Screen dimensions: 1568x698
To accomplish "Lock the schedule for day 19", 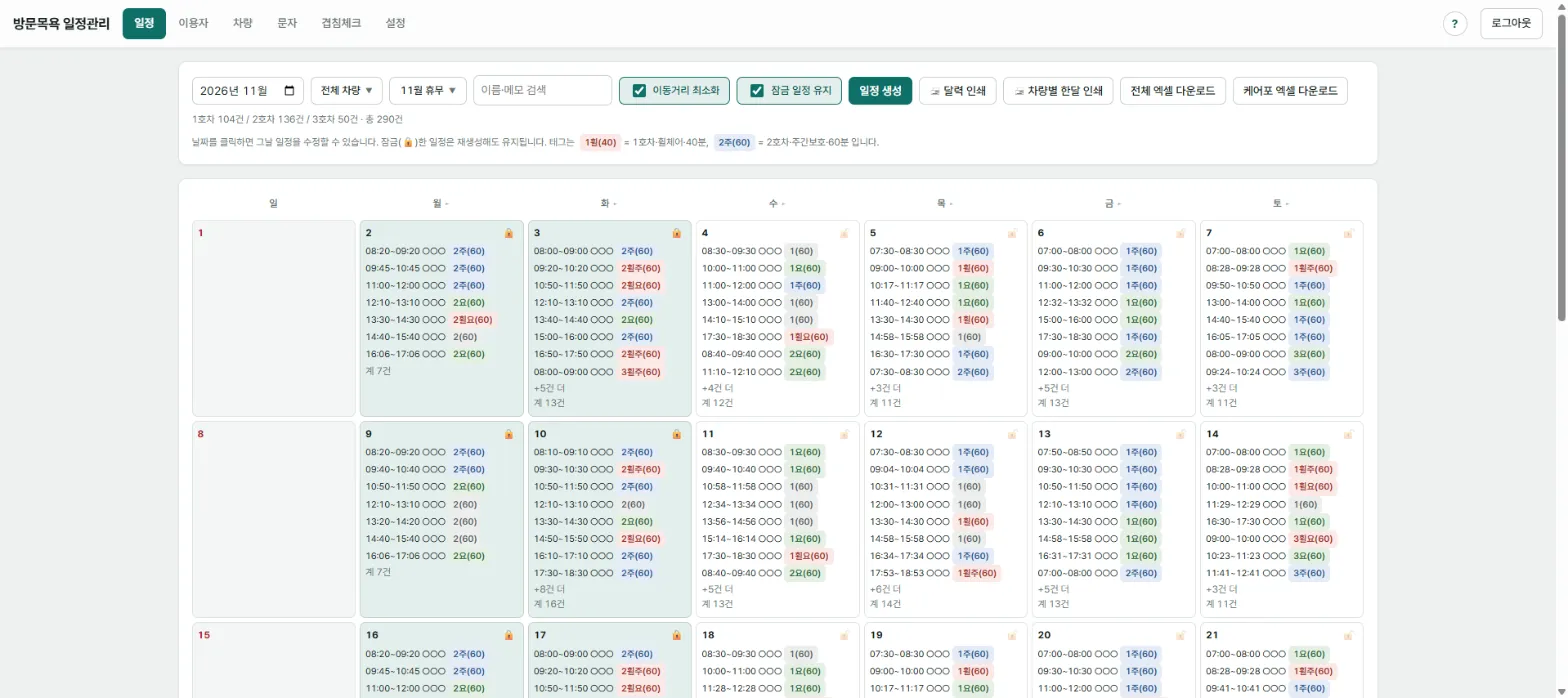I will click(x=1012, y=635).
